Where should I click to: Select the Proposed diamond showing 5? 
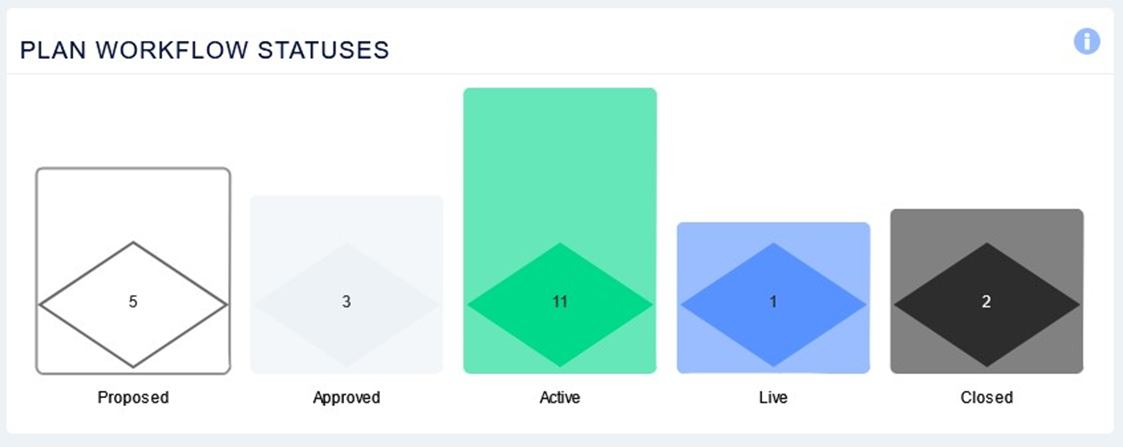[133, 304]
